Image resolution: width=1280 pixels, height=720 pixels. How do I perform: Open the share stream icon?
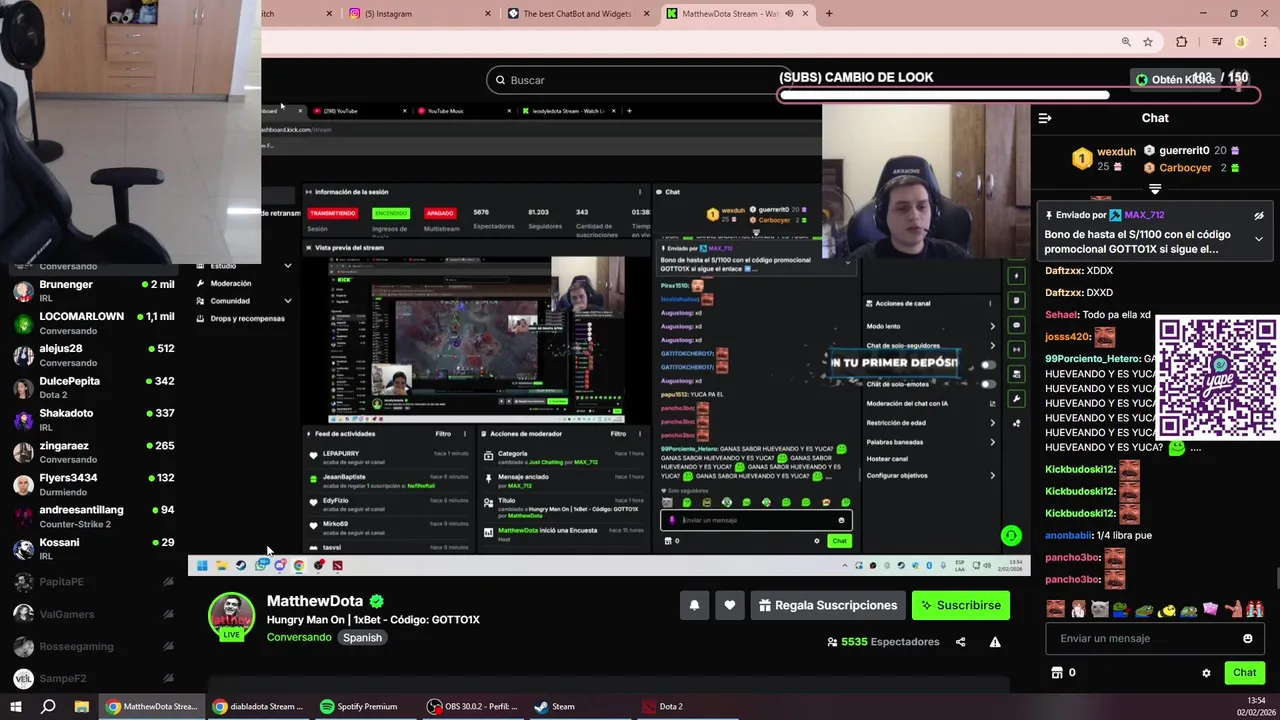coord(960,642)
